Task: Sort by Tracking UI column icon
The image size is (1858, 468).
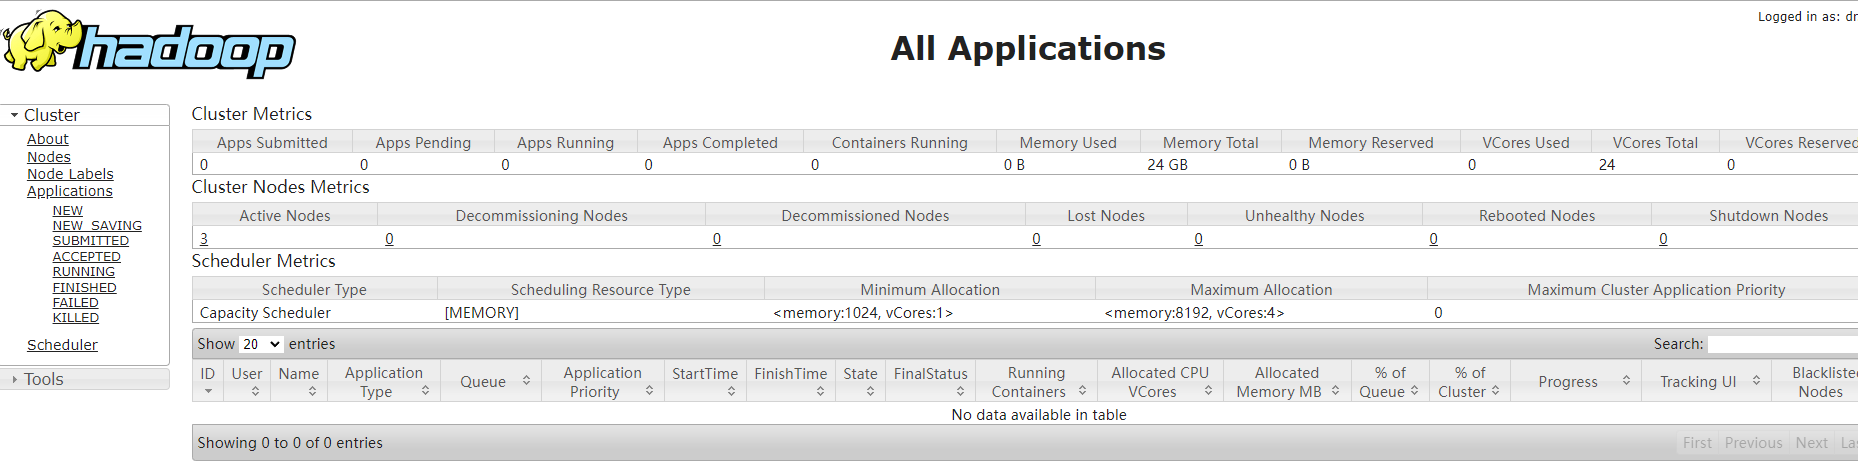Action: [1756, 381]
